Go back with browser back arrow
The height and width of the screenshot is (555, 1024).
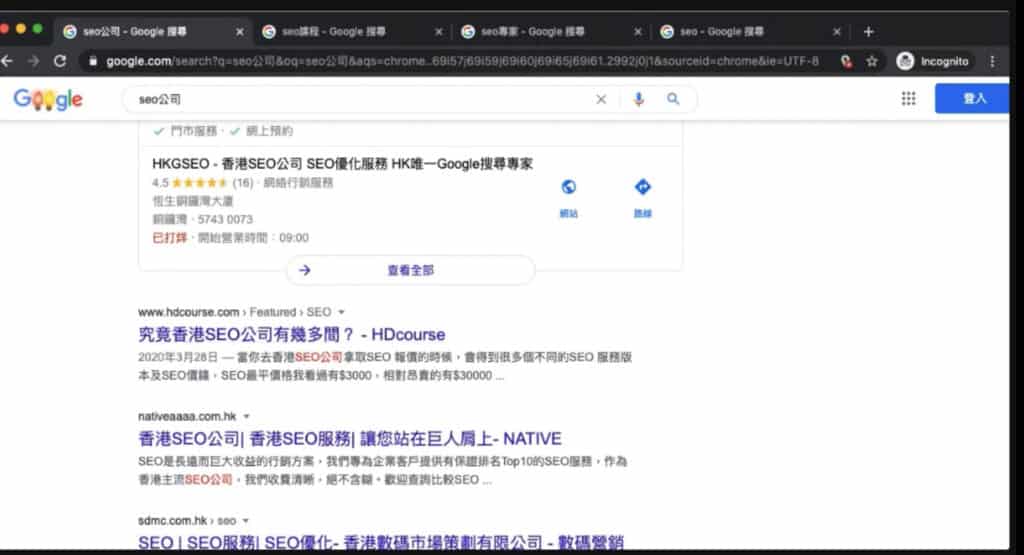pos(7,61)
